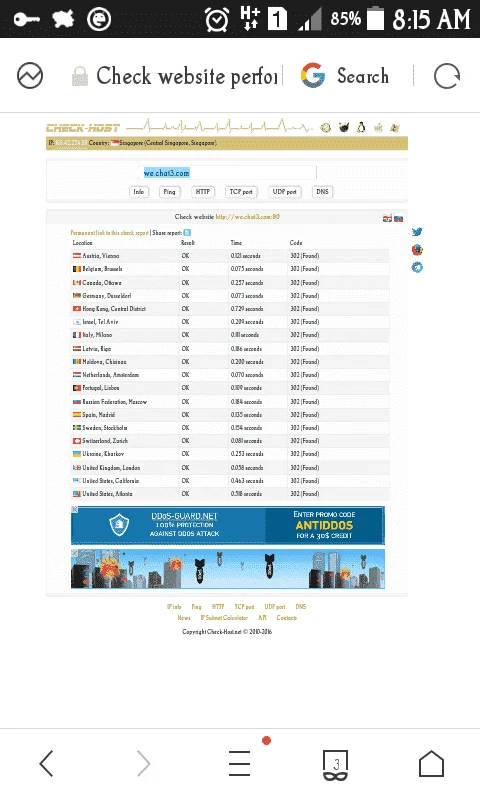Tap the address bar showing Check website
The width and height of the screenshot is (480, 800).
175,76
